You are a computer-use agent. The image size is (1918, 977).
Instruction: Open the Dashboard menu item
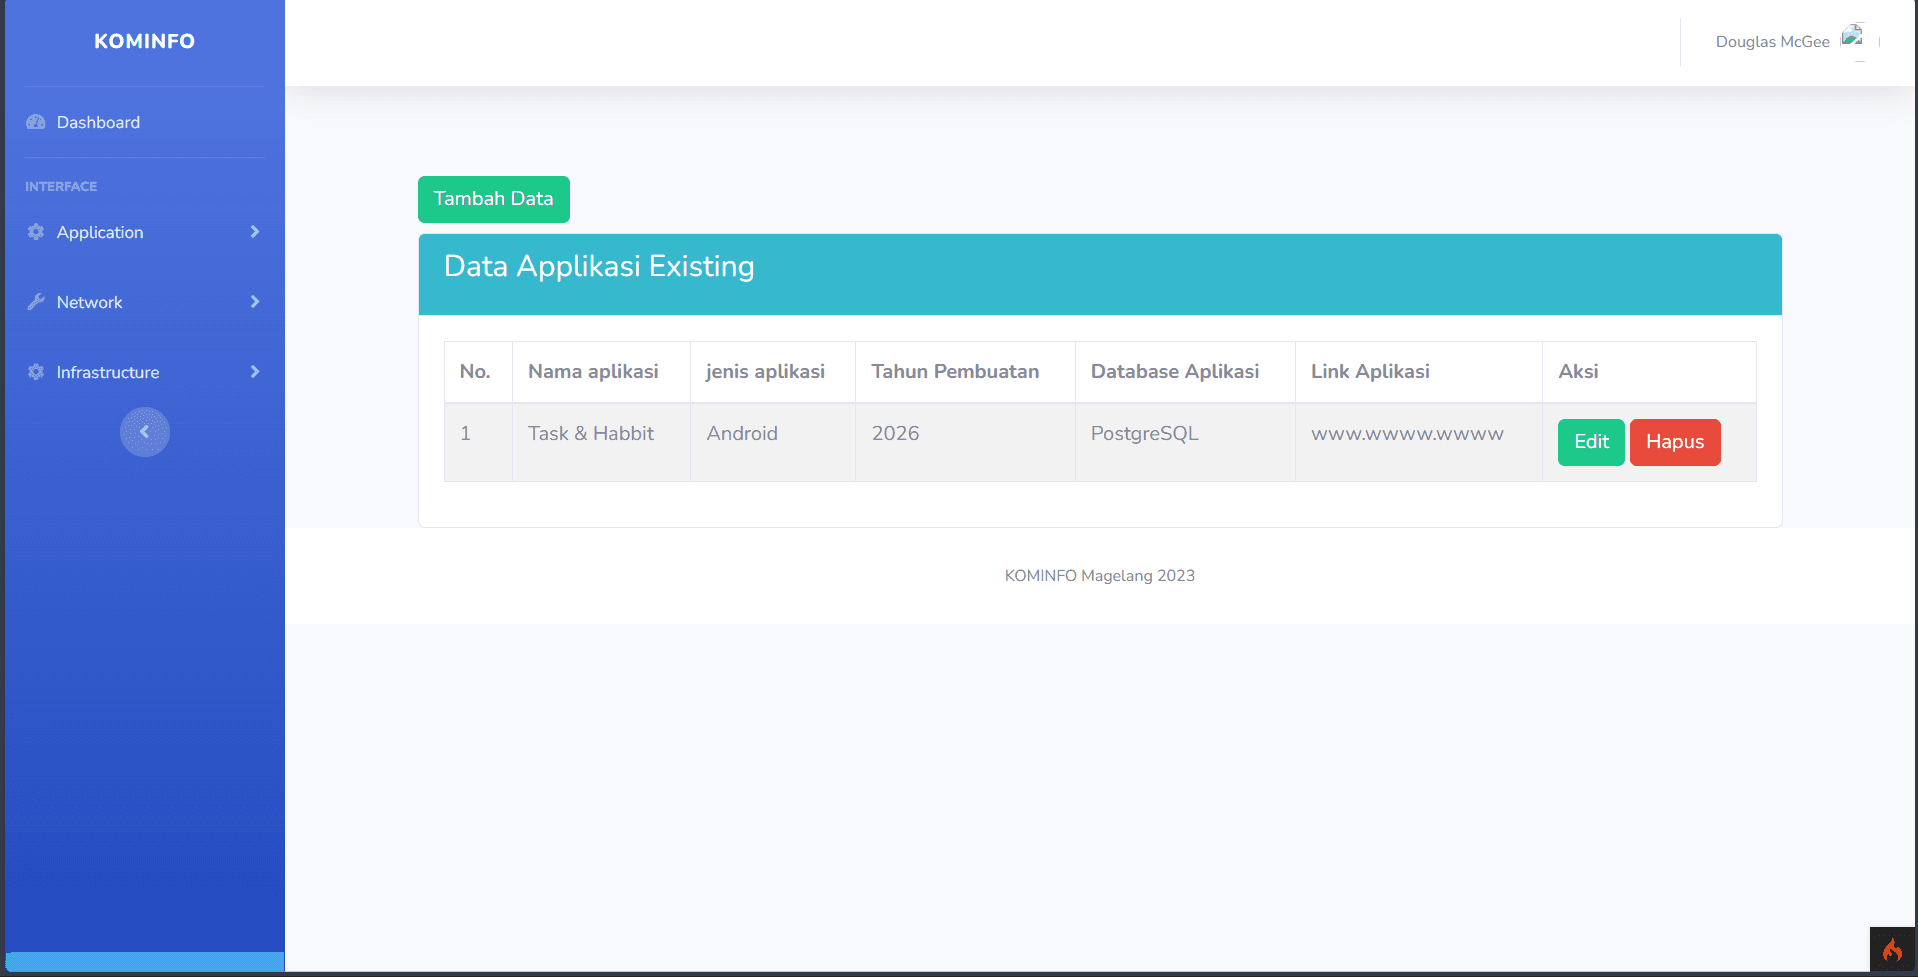click(x=98, y=122)
